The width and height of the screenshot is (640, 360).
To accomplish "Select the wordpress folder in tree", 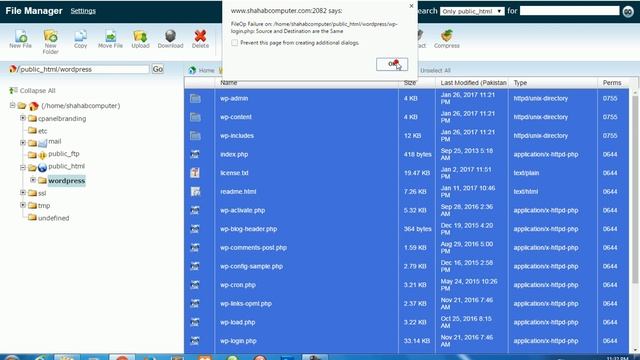I will 67,180.
